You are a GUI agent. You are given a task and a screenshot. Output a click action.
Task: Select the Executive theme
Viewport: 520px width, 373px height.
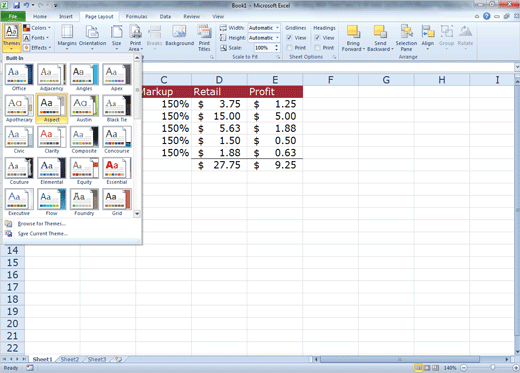(19, 202)
